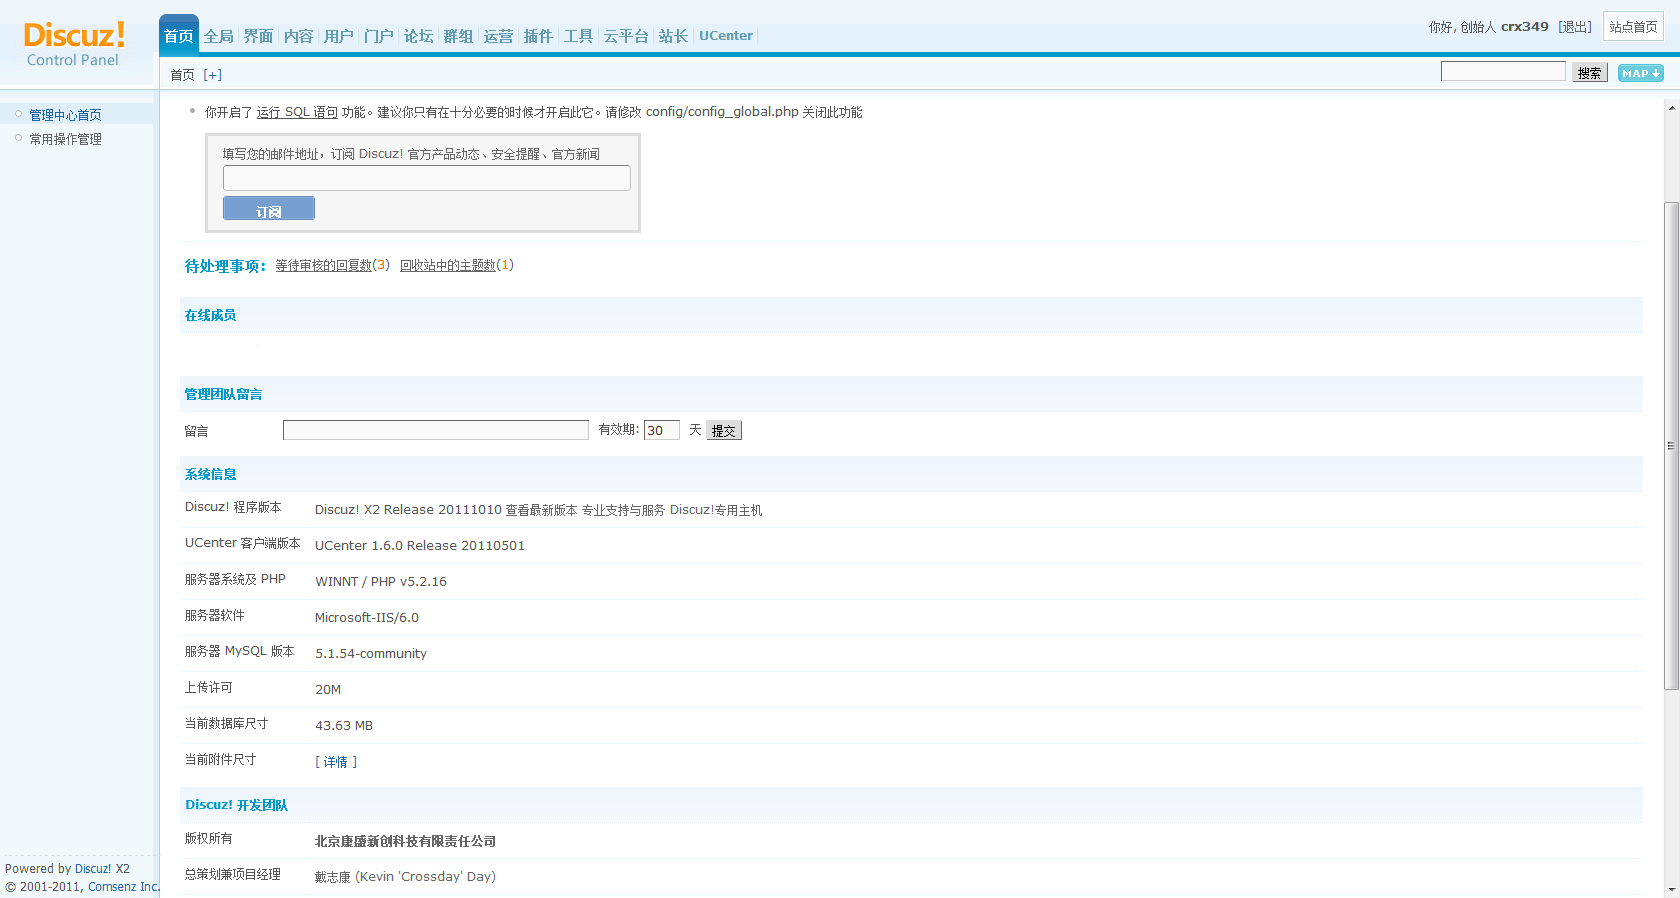
Task: Open Discuz!专用主机 link
Action: coord(716,510)
